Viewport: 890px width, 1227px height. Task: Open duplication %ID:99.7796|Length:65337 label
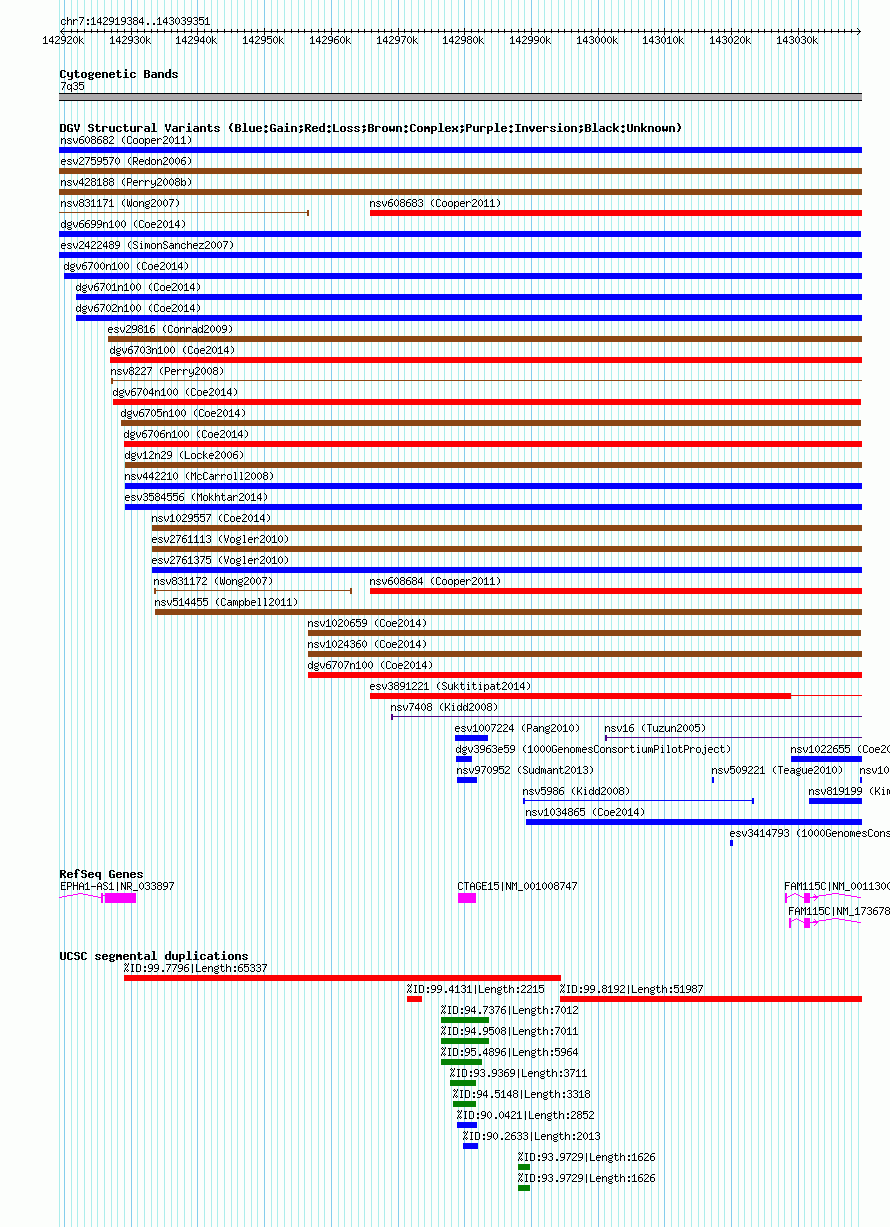click(x=196, y=968)
